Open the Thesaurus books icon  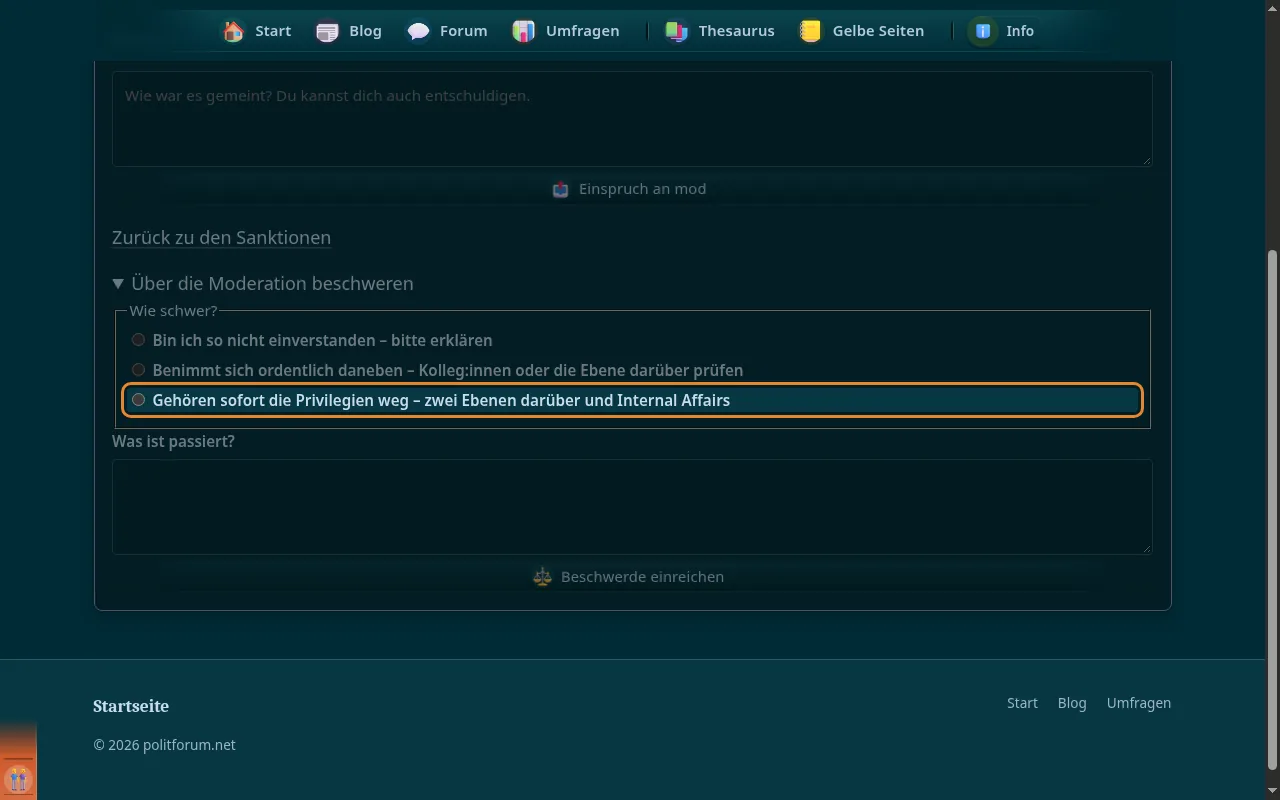[x=677, y=31]
